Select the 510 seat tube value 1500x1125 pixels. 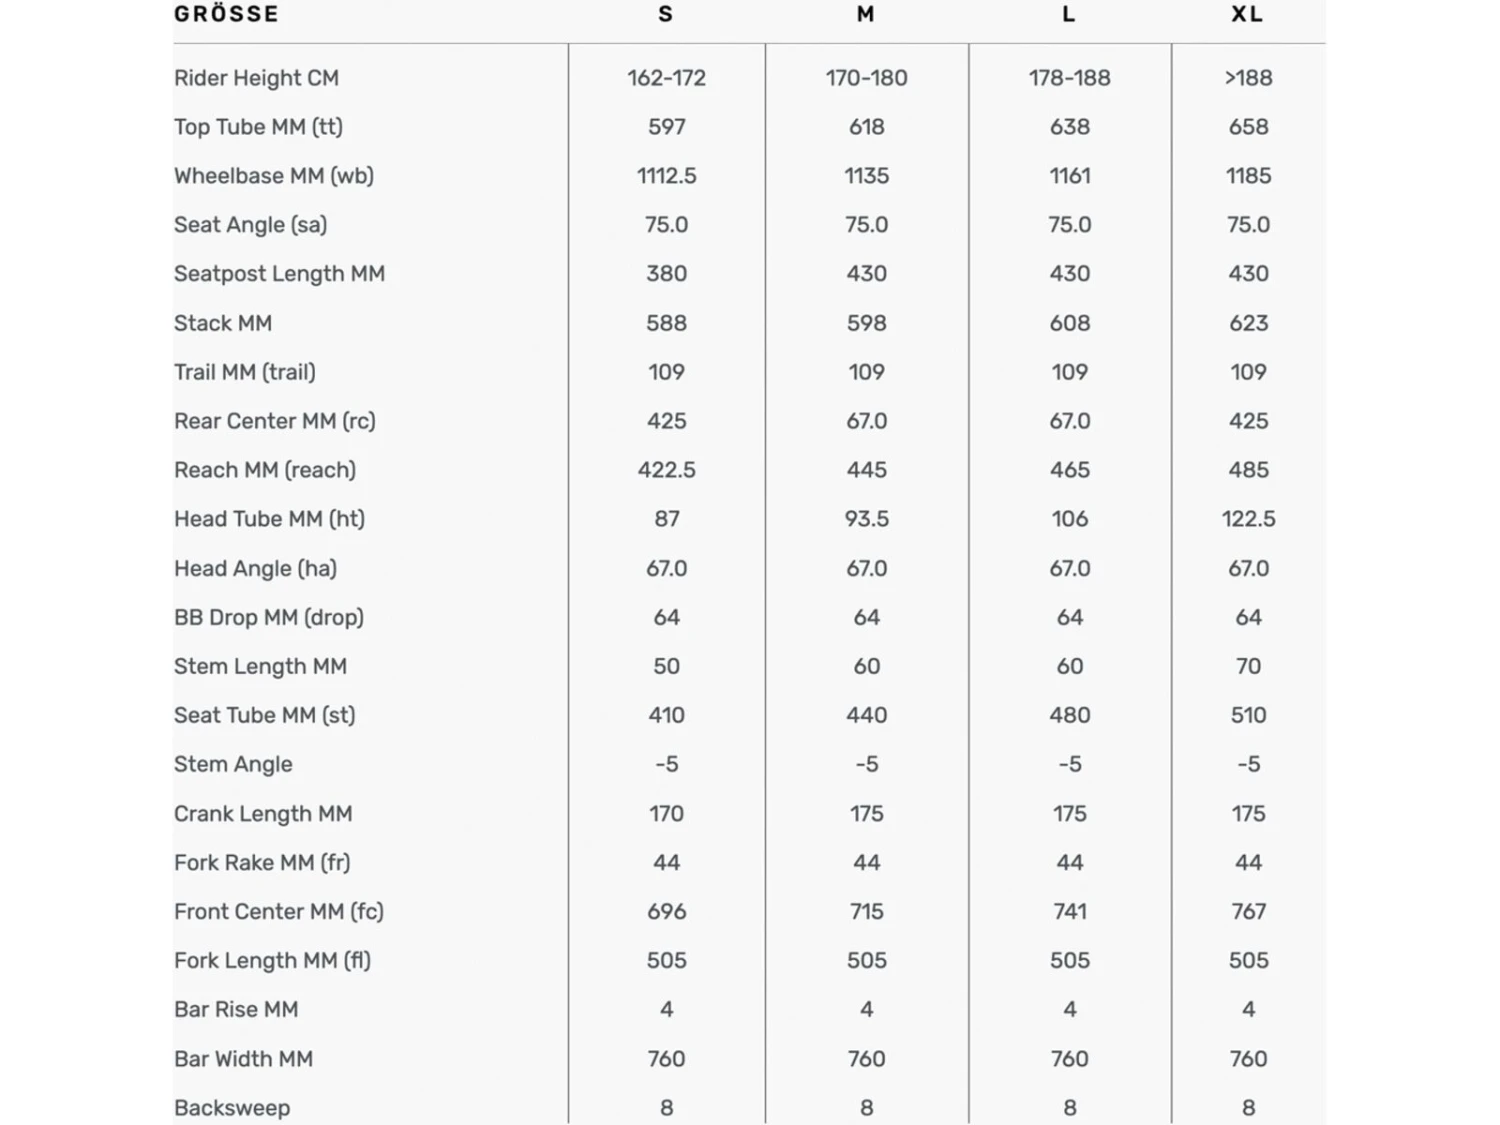[1248, 715]
